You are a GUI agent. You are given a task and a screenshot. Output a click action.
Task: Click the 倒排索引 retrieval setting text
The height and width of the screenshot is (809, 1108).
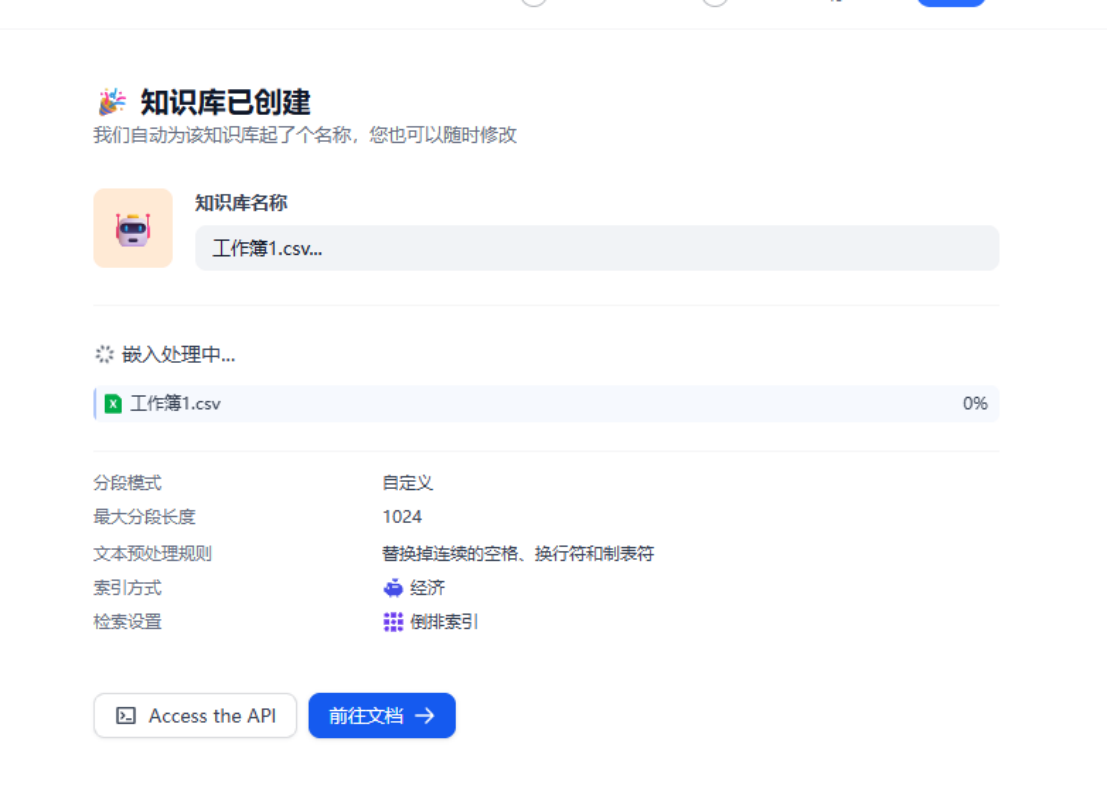(444, 622)
